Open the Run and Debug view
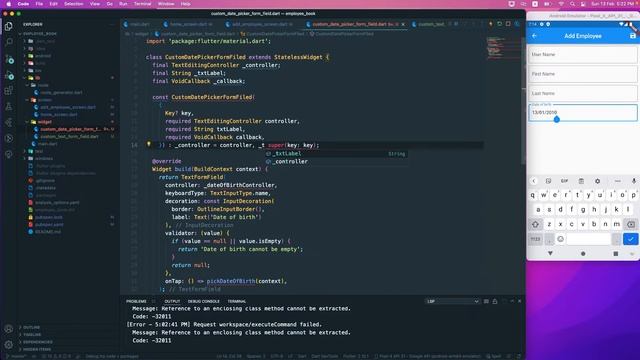The image size is (640, 360). (9, 76)
